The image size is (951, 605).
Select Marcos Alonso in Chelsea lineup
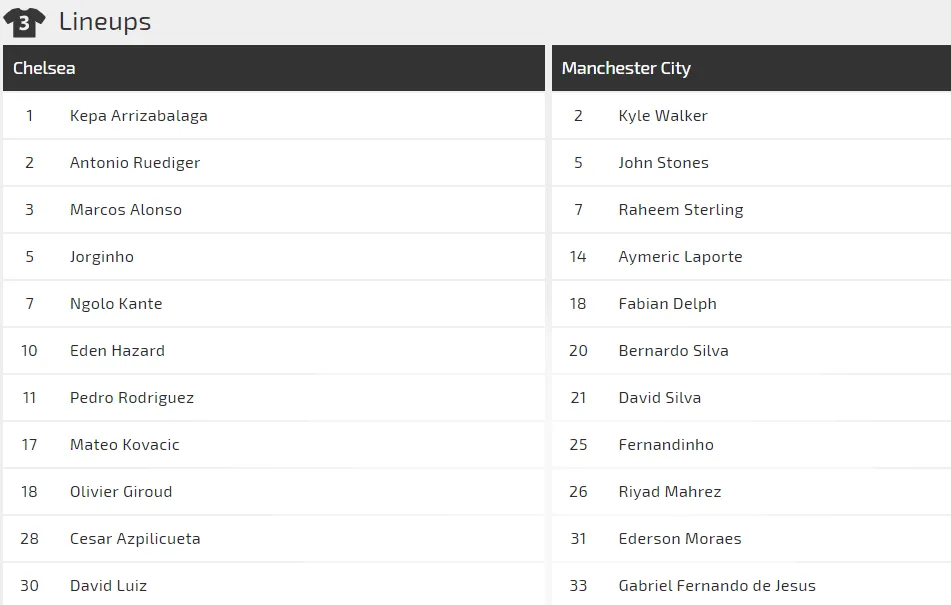pyautogui.click(x=126, y=210)
